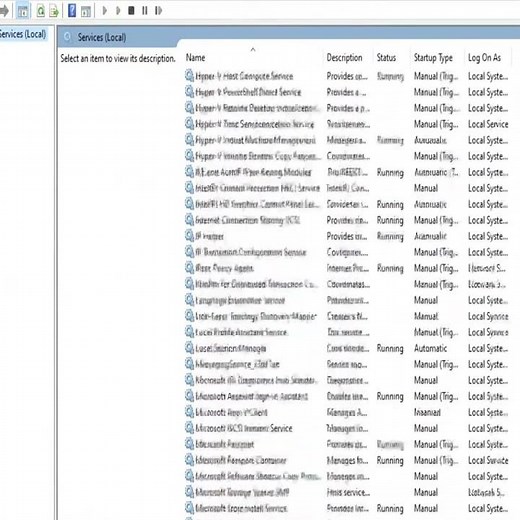This screenshot has height=520, width=520.
Task: Click the gear icon of Local Session Manager
Action: tap(189, 348)
